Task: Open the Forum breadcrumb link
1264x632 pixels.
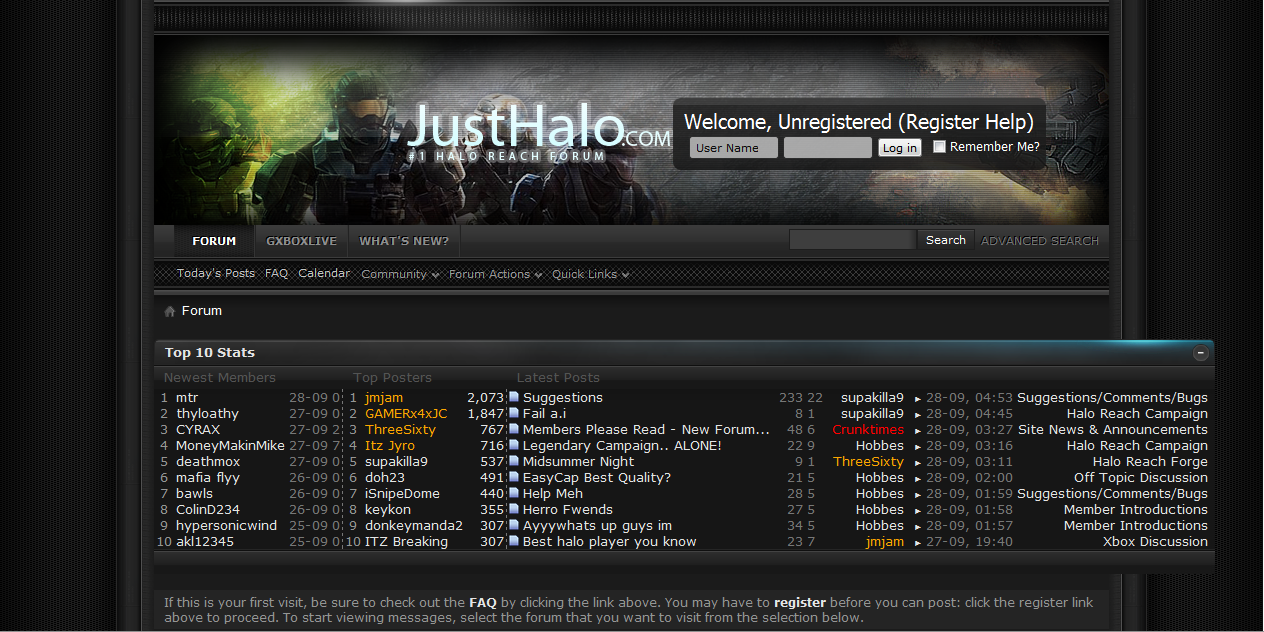Action: coord(202,311)
